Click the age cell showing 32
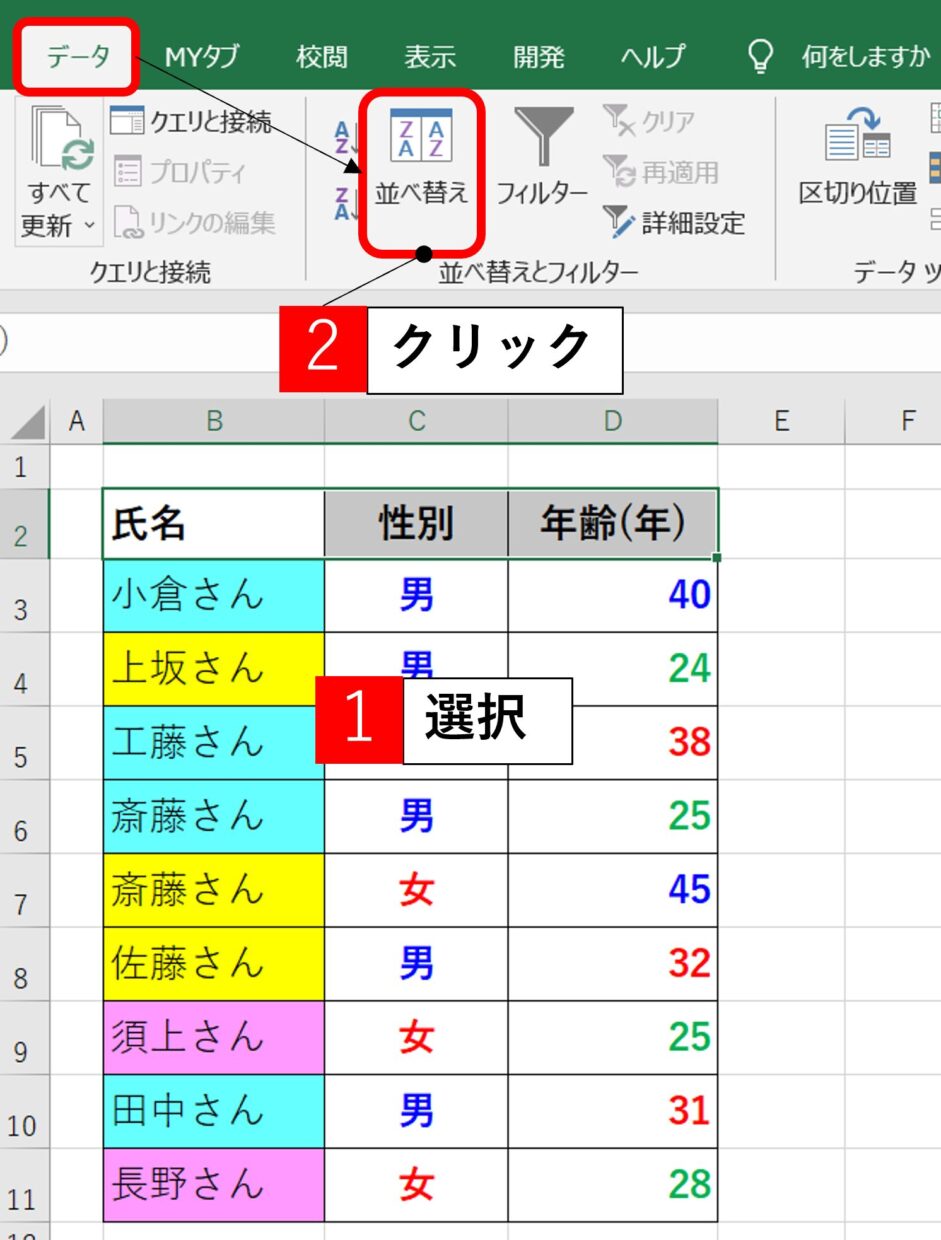Image resolution: width=941 pixels, height=1240 pixels. (613, 964)
